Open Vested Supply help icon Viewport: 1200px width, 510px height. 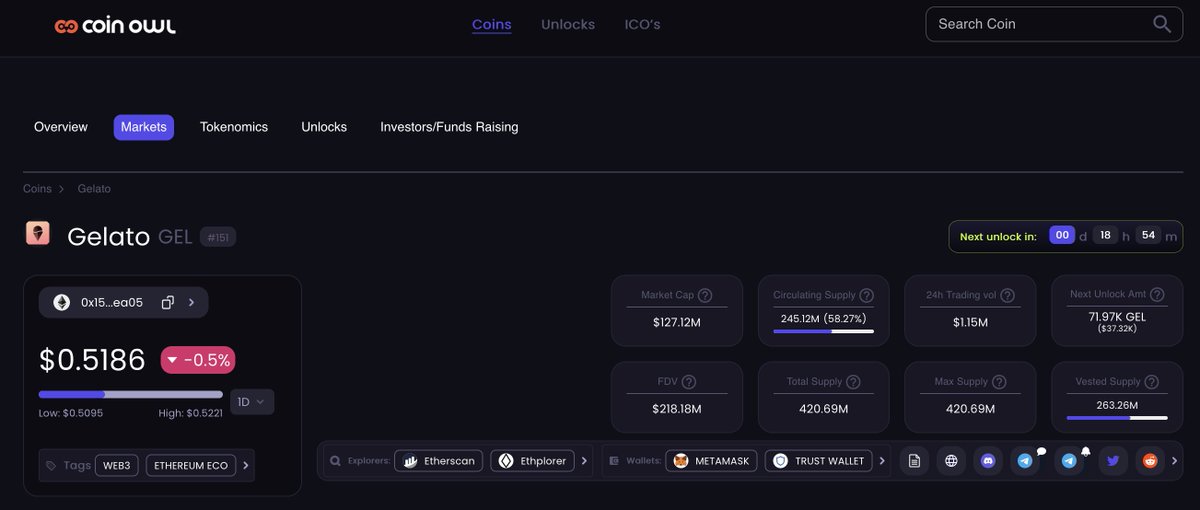pyautogui.click(x=1151, y=382)
